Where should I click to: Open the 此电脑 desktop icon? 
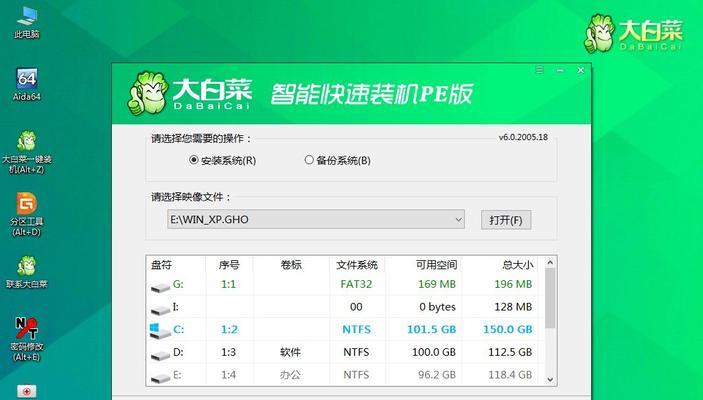click(x=26, y=22)
